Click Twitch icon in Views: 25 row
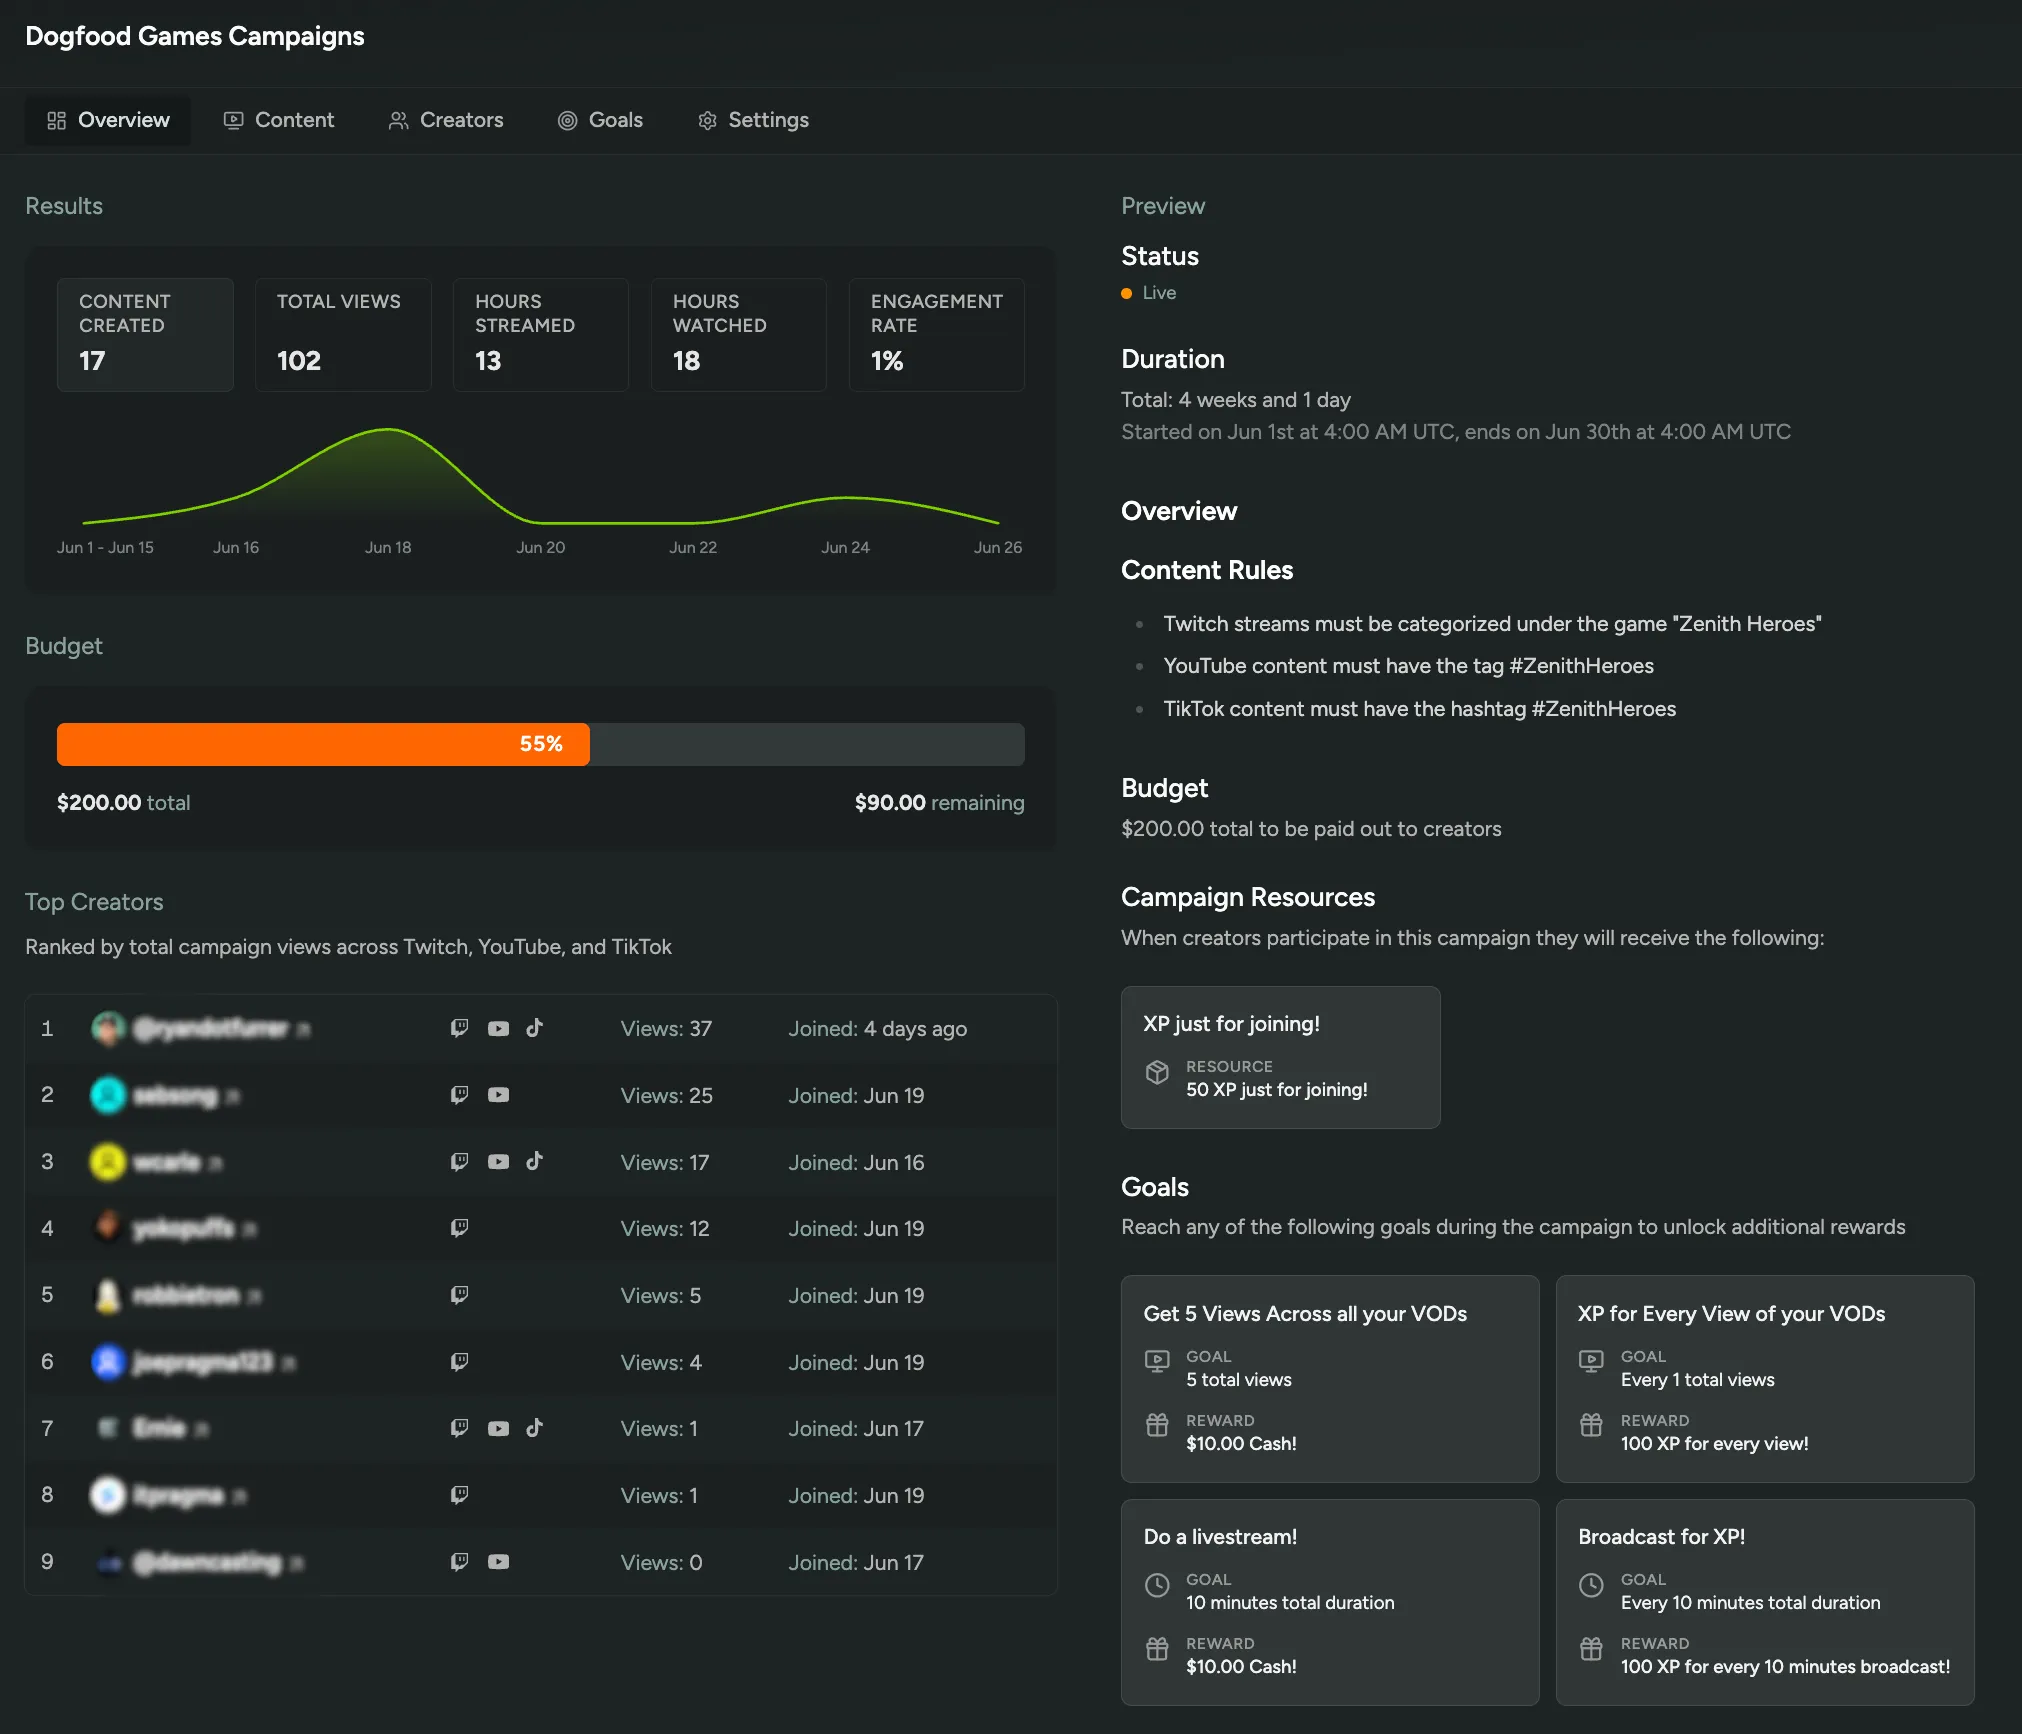Screen dimensions: 2022x1734 tap(459, 1095)
